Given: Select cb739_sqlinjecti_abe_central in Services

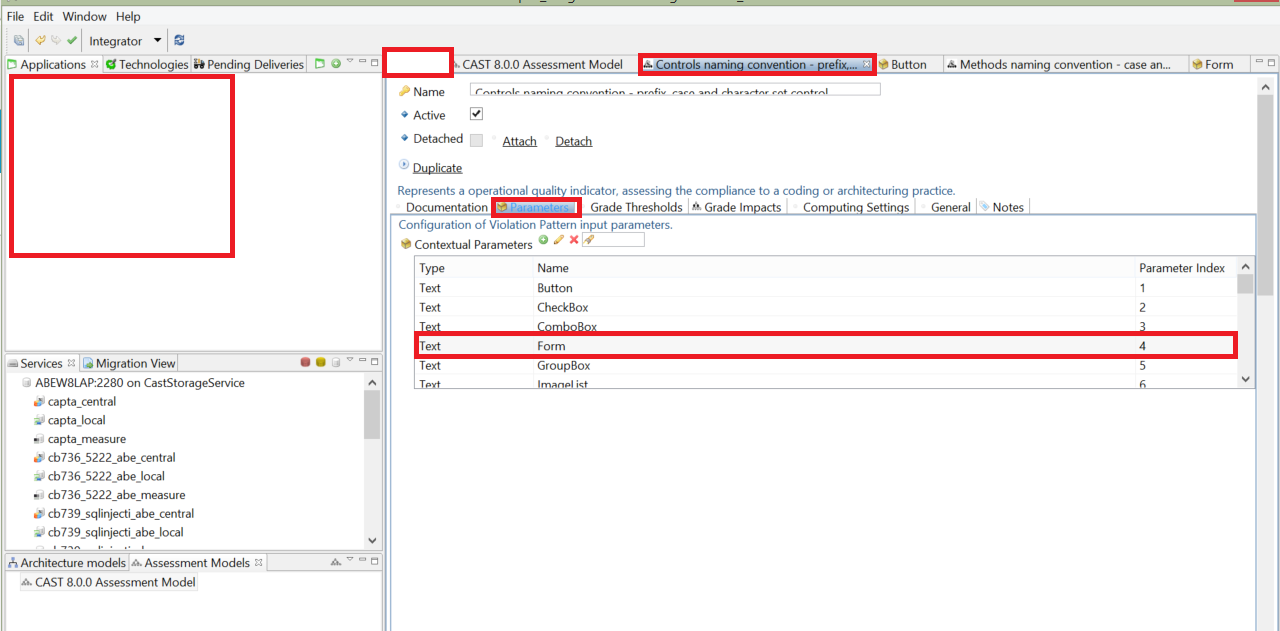Looking at the screenshot, I should (121, 513).
